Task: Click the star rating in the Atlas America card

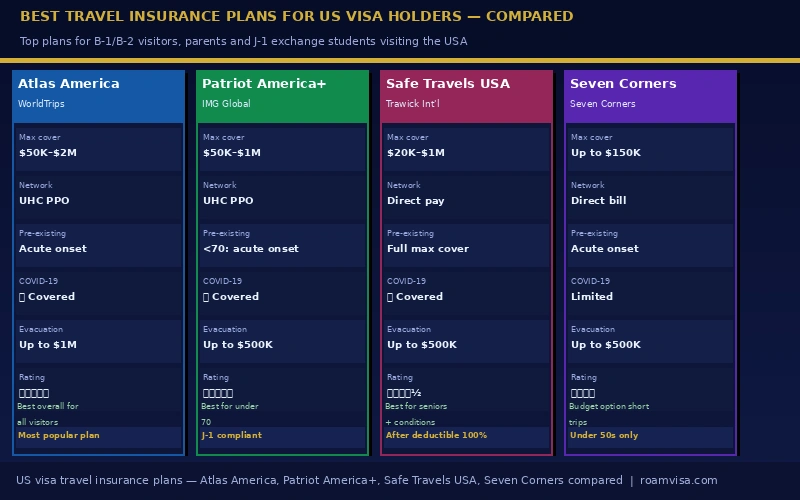Action: click(34, 393)
